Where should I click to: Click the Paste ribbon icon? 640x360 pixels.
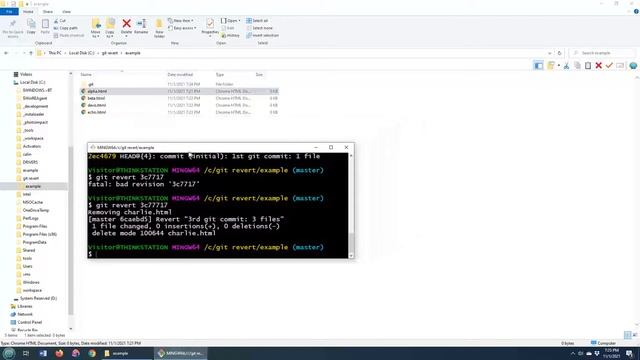(x=45, y=24)
